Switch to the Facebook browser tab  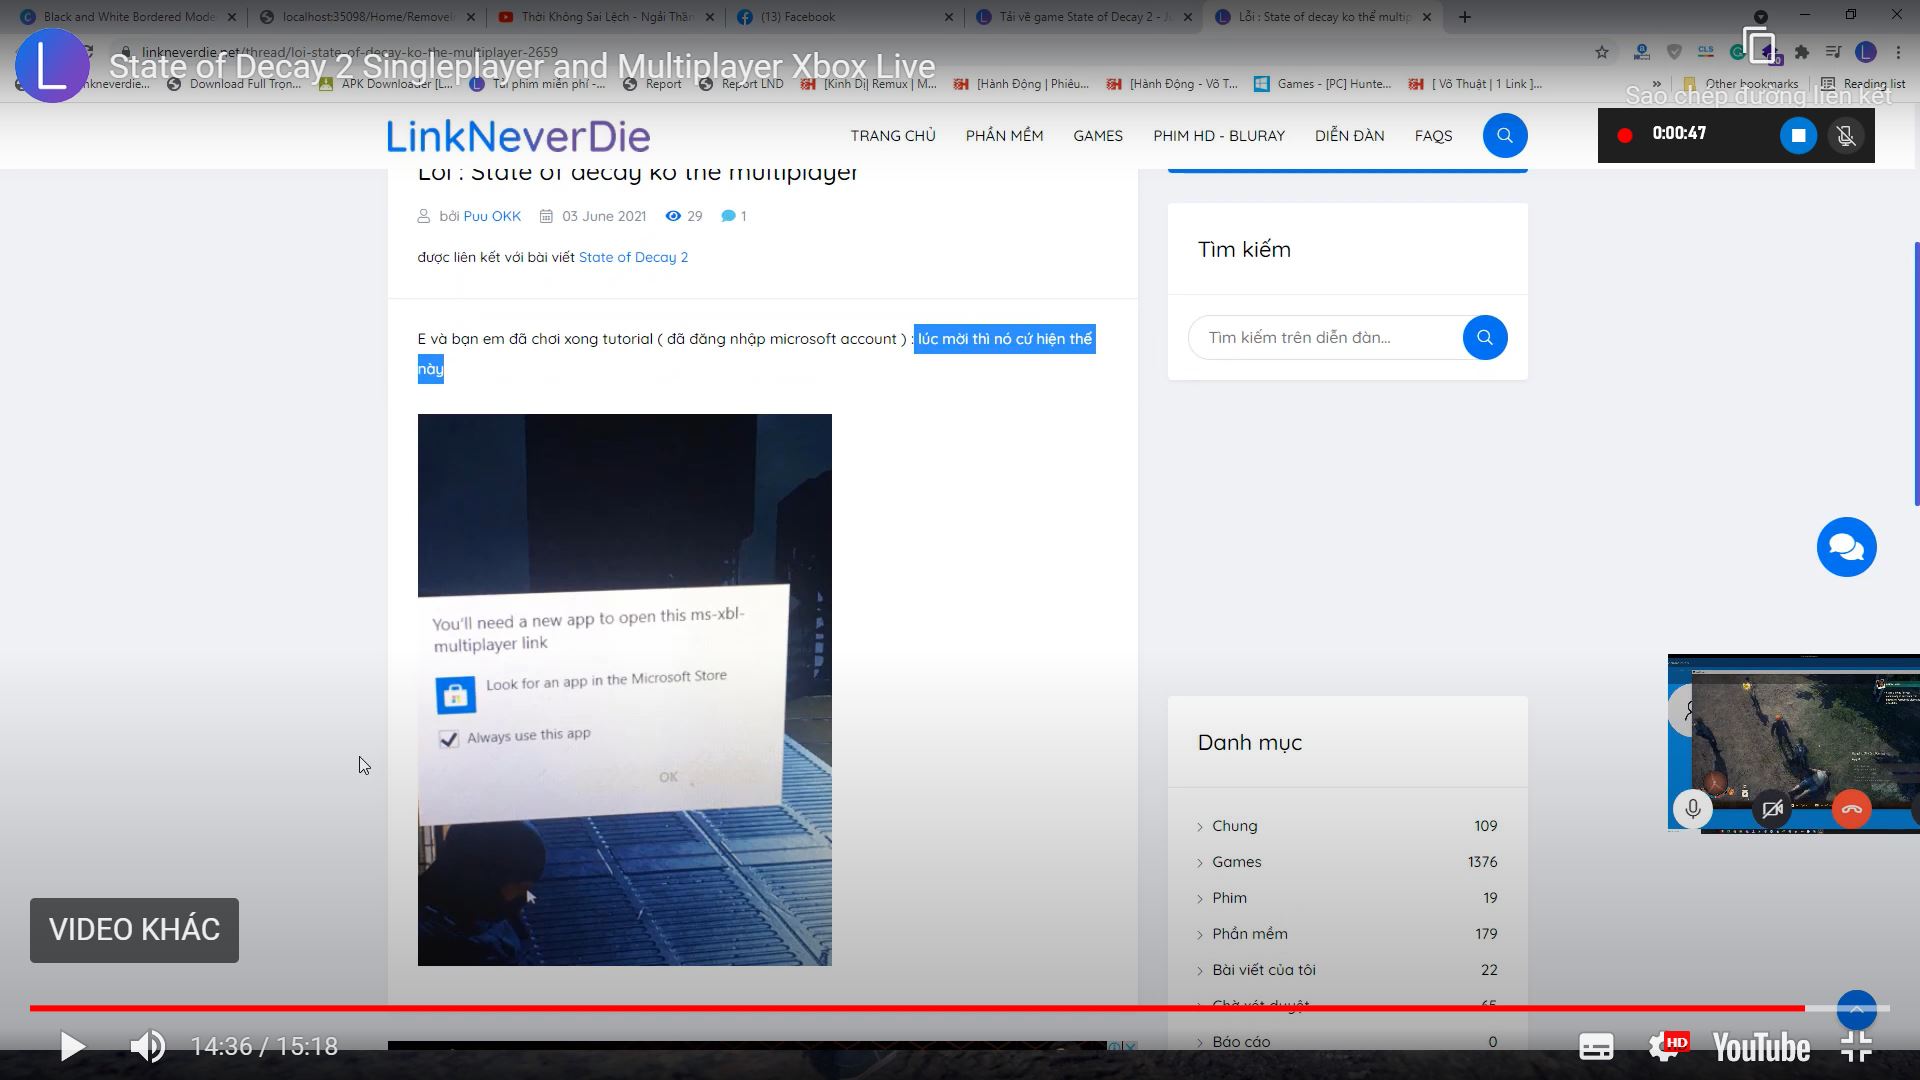point(797,17)
